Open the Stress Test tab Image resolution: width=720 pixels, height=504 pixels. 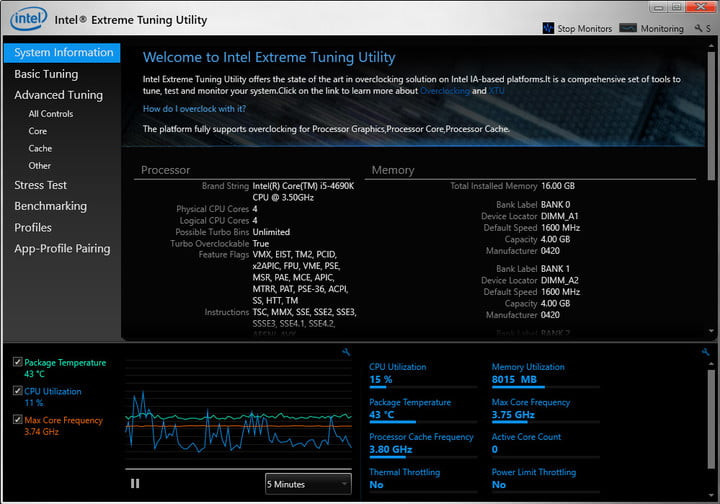(x=40, y=185)
